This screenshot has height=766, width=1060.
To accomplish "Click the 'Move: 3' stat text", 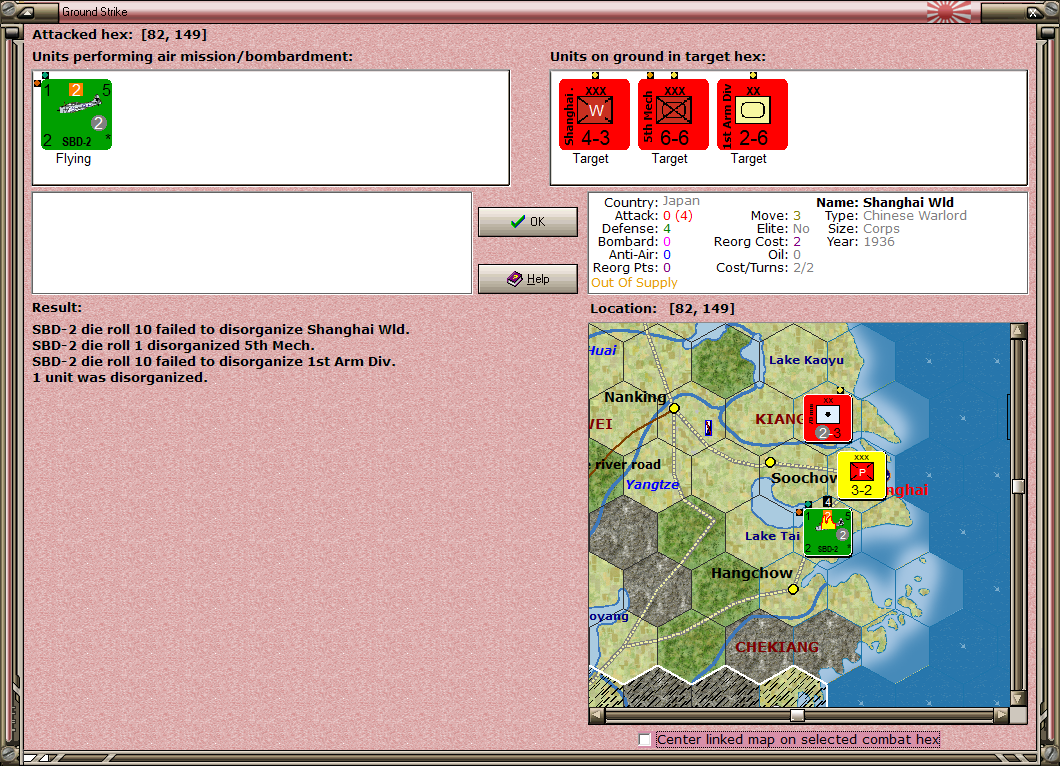I will (775, 216).
